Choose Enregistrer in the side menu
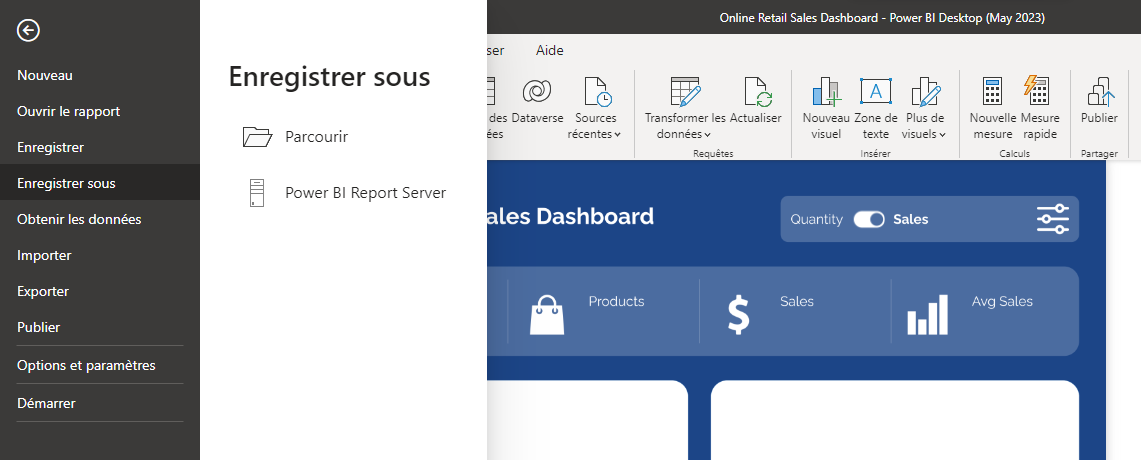1141x460 pixels. (51, 147)
